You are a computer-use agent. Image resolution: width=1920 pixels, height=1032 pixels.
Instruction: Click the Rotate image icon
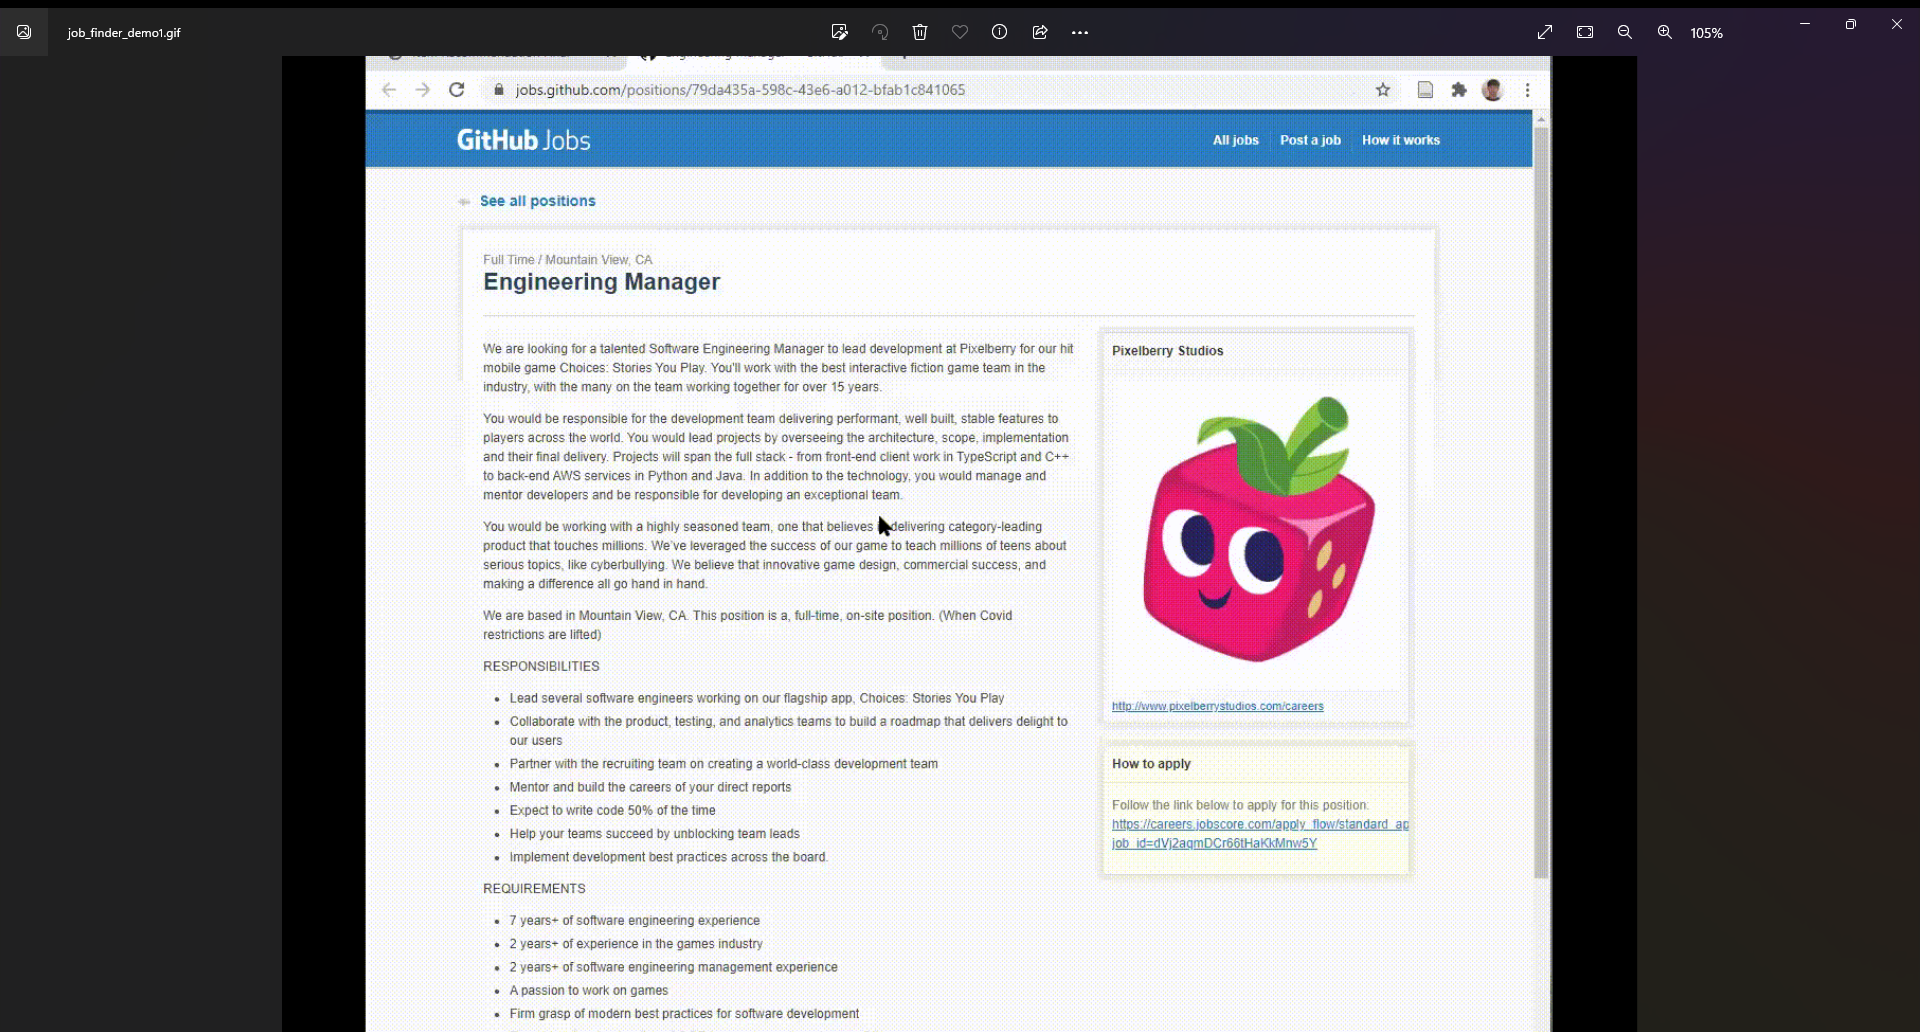[880, 32]
